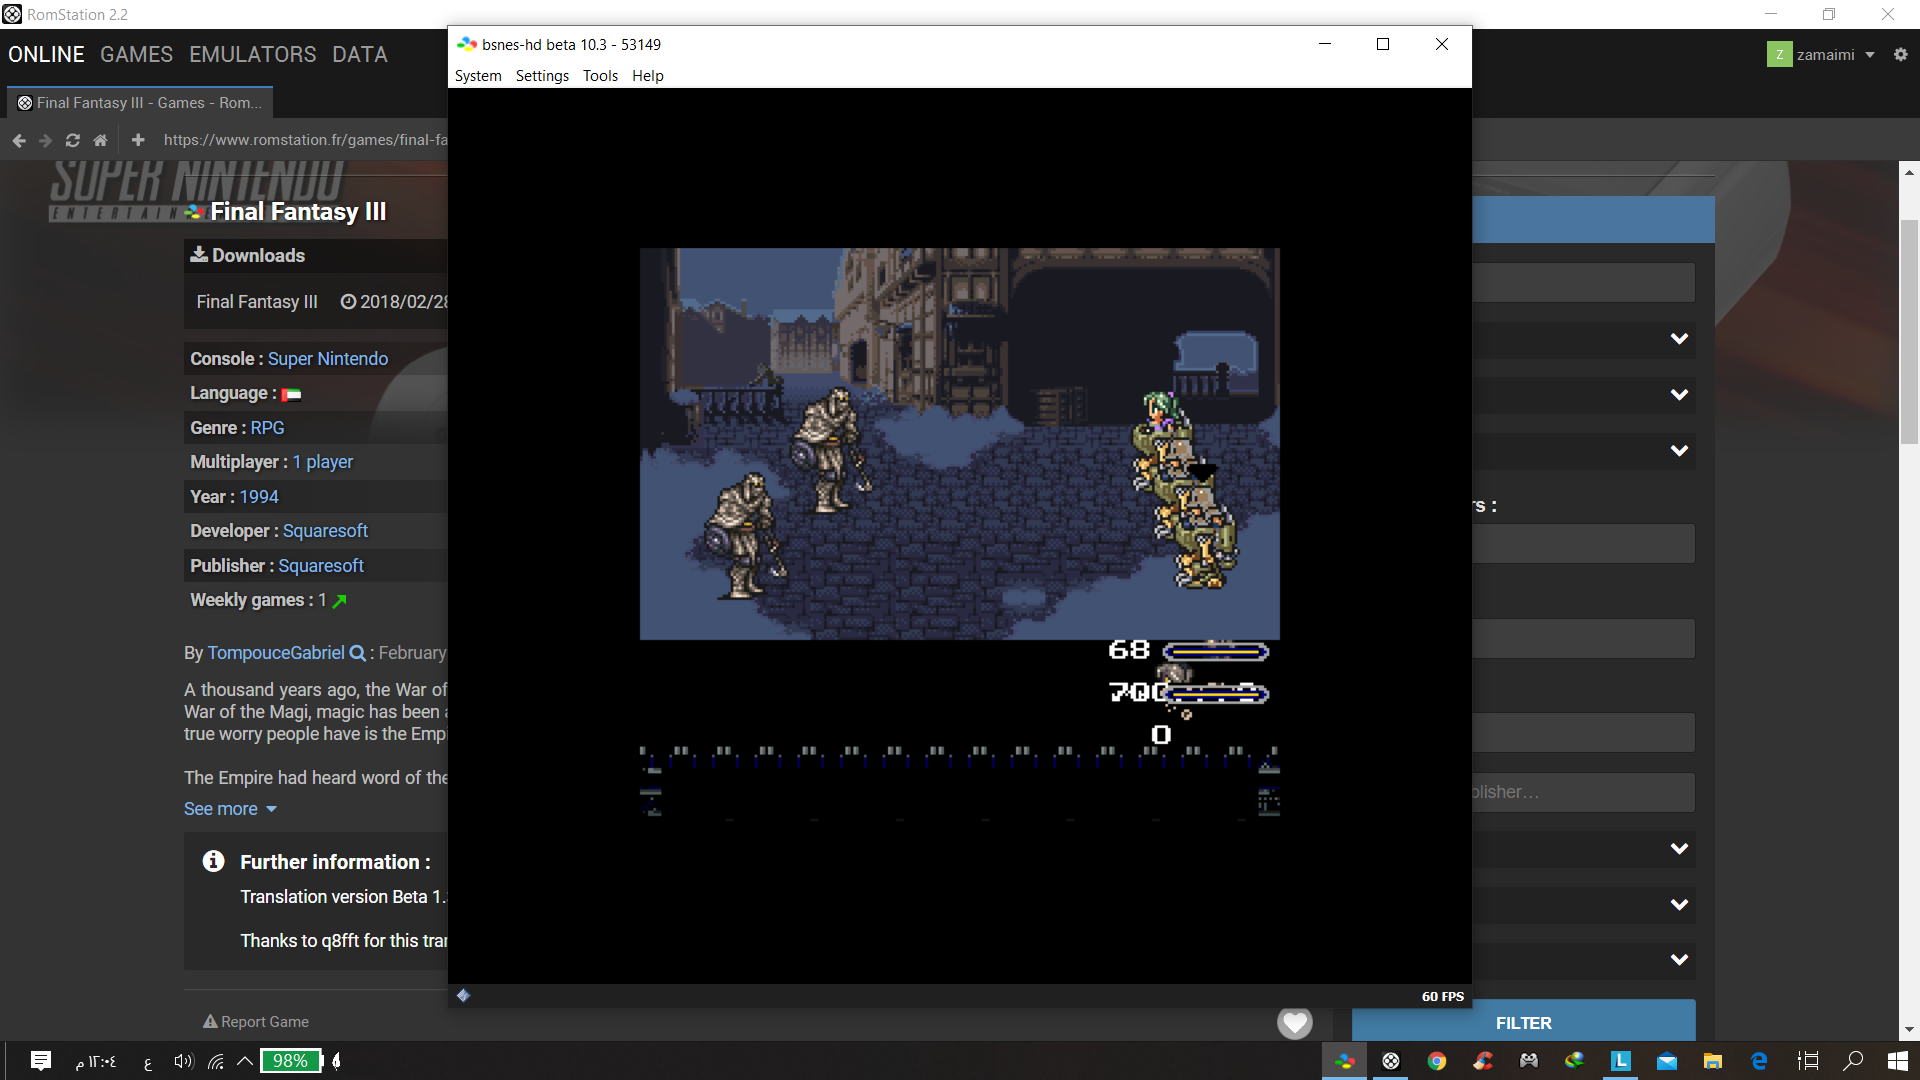Viewport: 1920px width, 1080px height.
Task: Go back with the left arrow icon
Action: [19, 141]
